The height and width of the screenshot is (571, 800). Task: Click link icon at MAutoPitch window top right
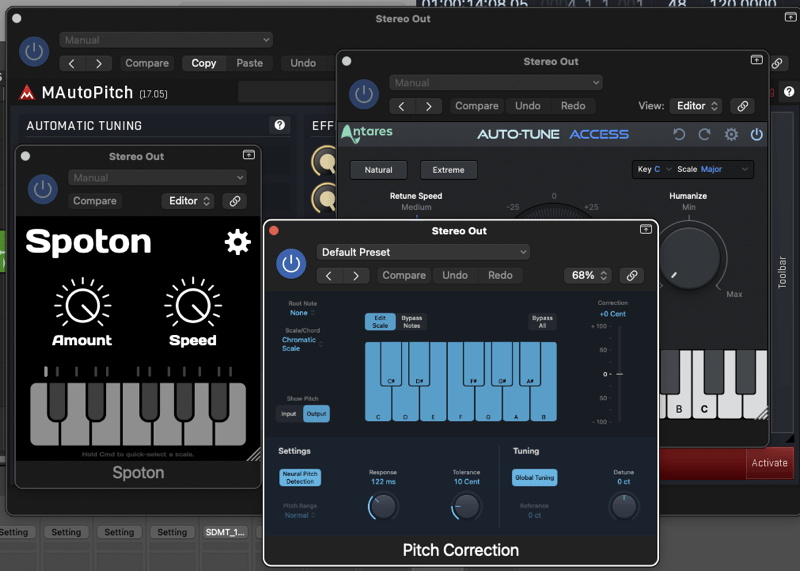[777, 63]
